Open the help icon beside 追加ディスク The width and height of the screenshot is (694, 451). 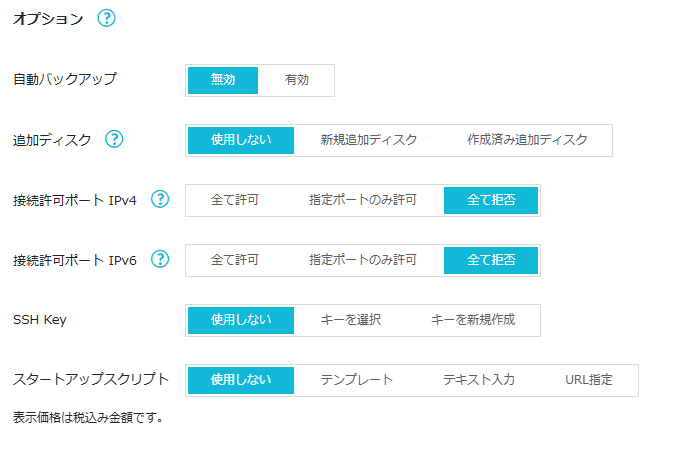click(114, 140)
